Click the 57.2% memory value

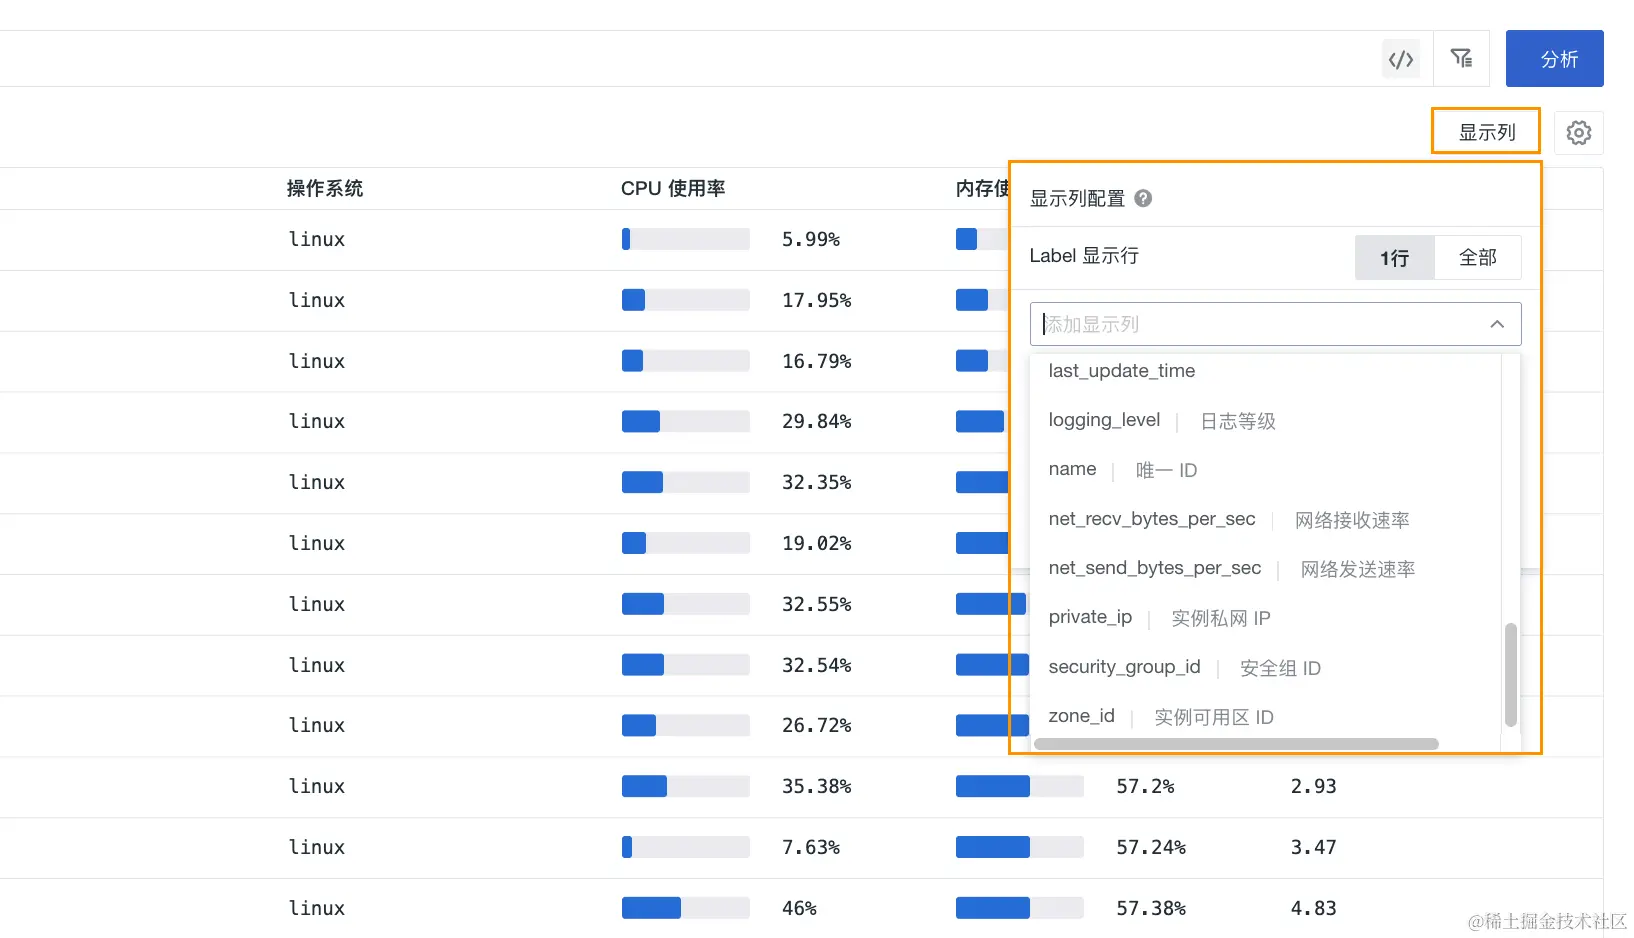pyautogui.click(x=1145, y=786)
